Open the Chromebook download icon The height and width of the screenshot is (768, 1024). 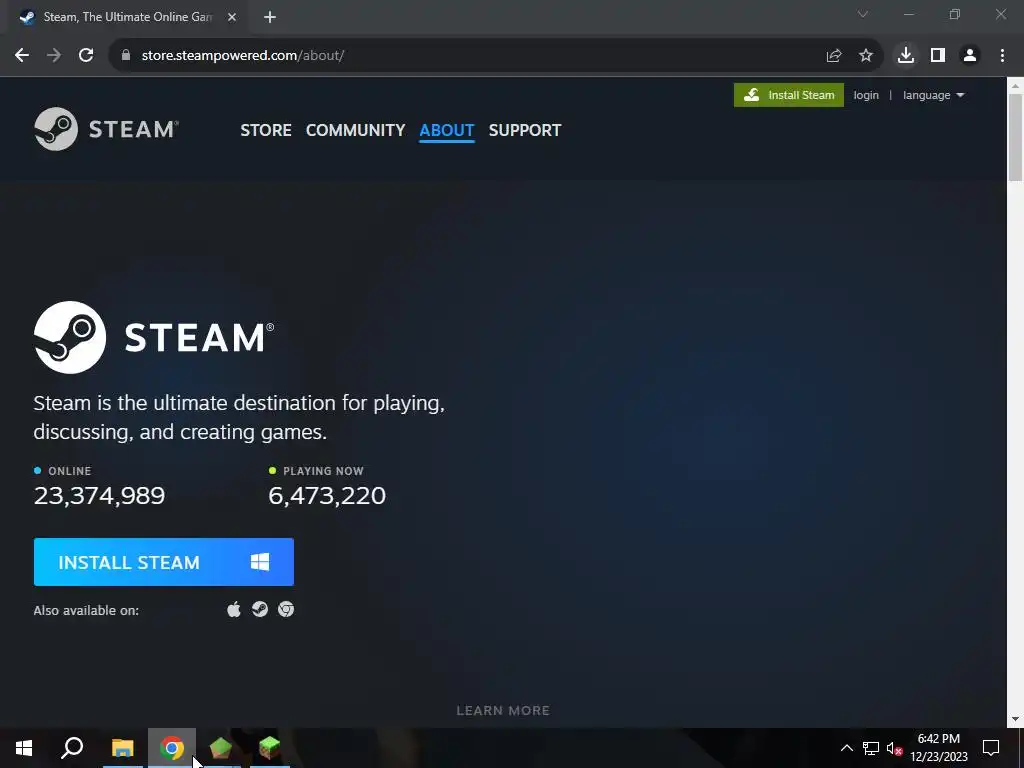286,609
